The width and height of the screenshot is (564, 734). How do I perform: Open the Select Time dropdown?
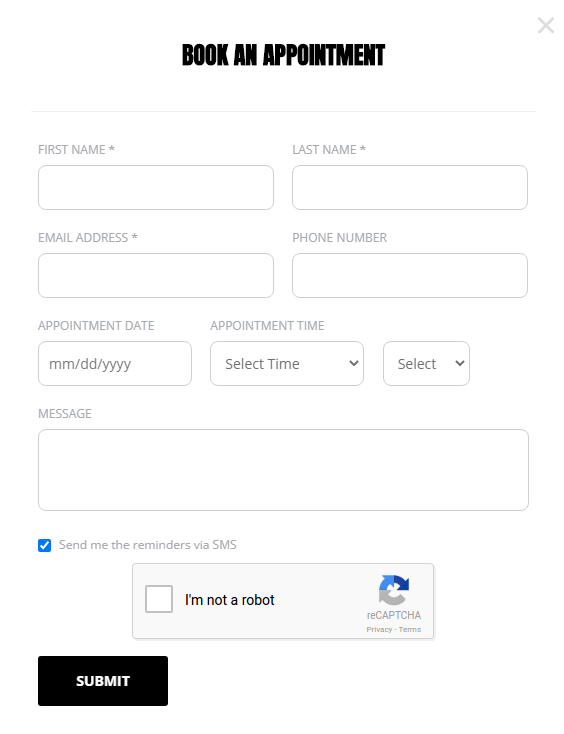[x=287, y=364]
